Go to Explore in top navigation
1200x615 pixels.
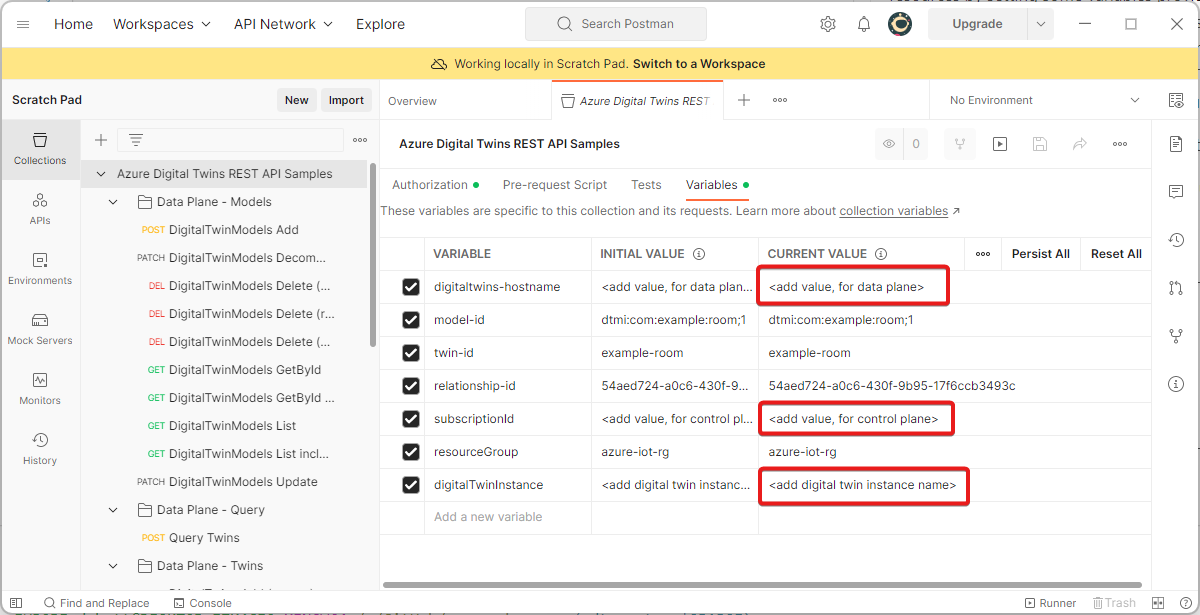(380, 24)
